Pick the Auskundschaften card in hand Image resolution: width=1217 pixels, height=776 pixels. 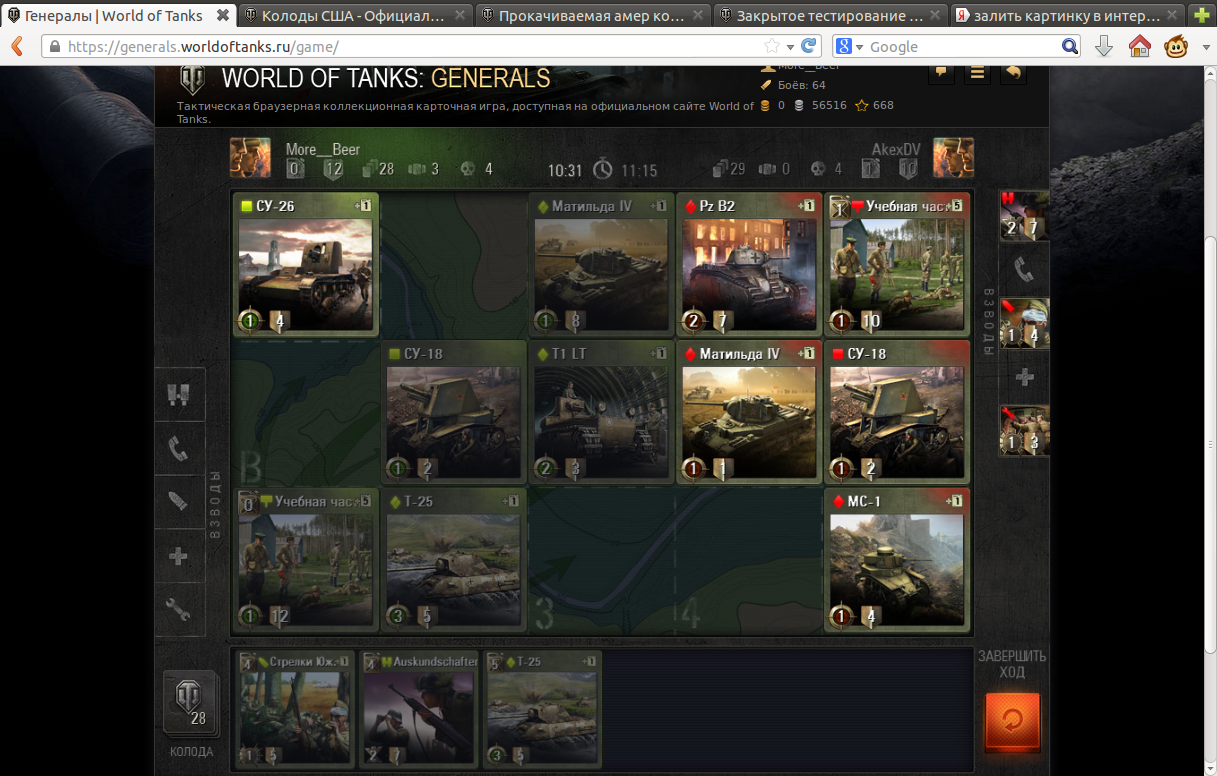(419, 710)
